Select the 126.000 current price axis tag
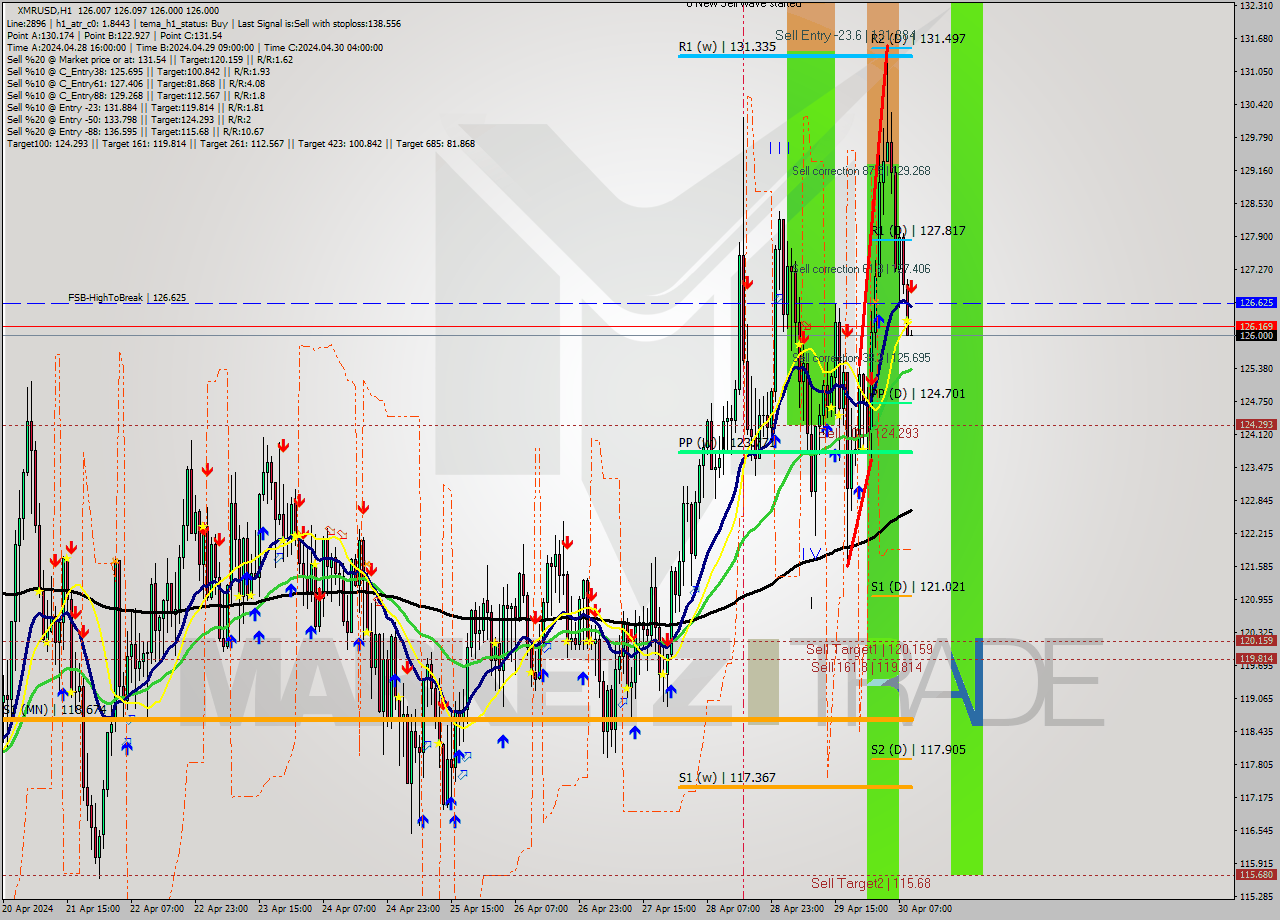Image resolution: width=1280 pixels, height=920 pixels. [x=1256, y=336]
